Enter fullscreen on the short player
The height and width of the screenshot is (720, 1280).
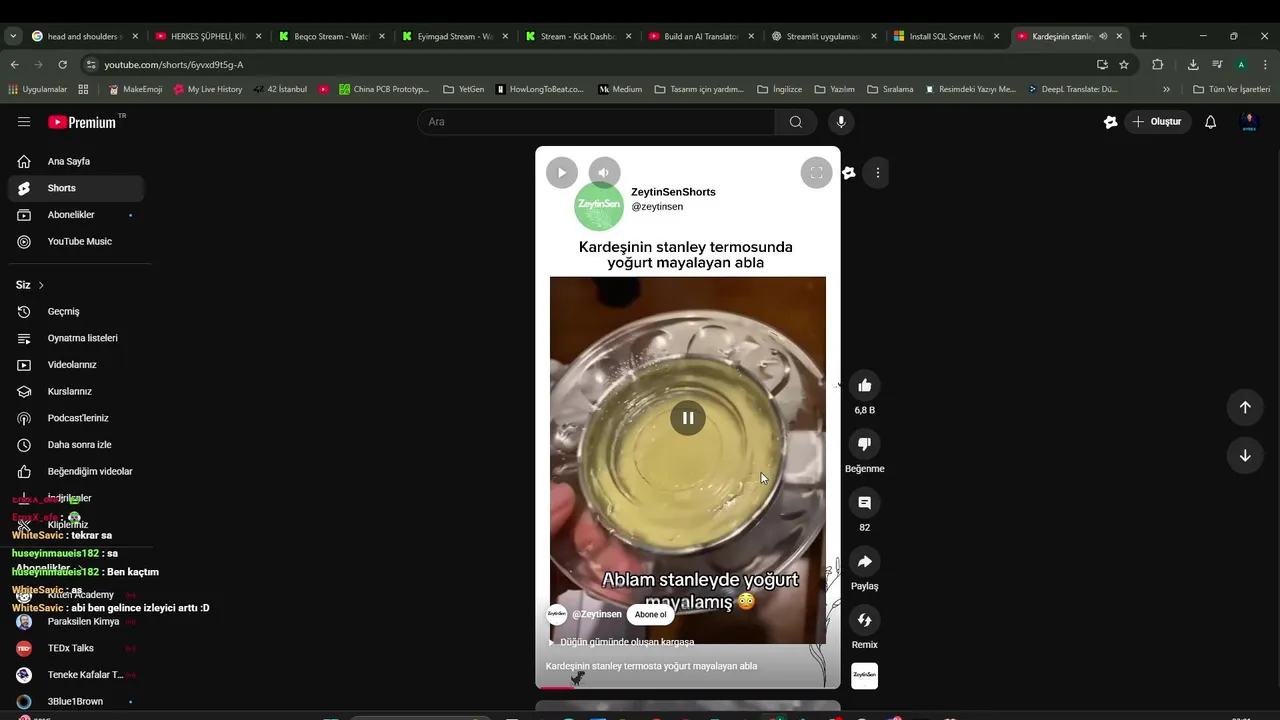coord(816,172)
